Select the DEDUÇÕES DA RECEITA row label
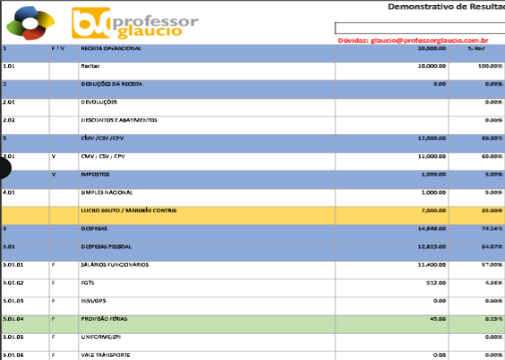The height and width of the screenshot is (360, 505). point(112,84)
